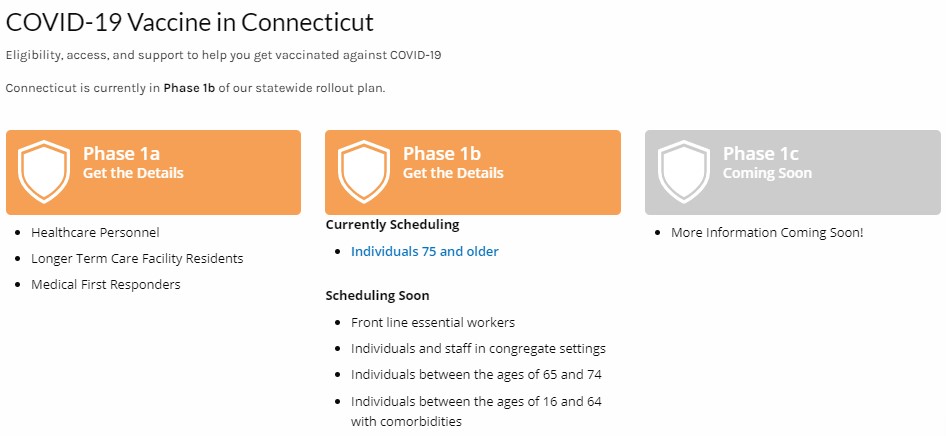
Task: Click the Phase 1a shield icon
Action: coord(44,171)
